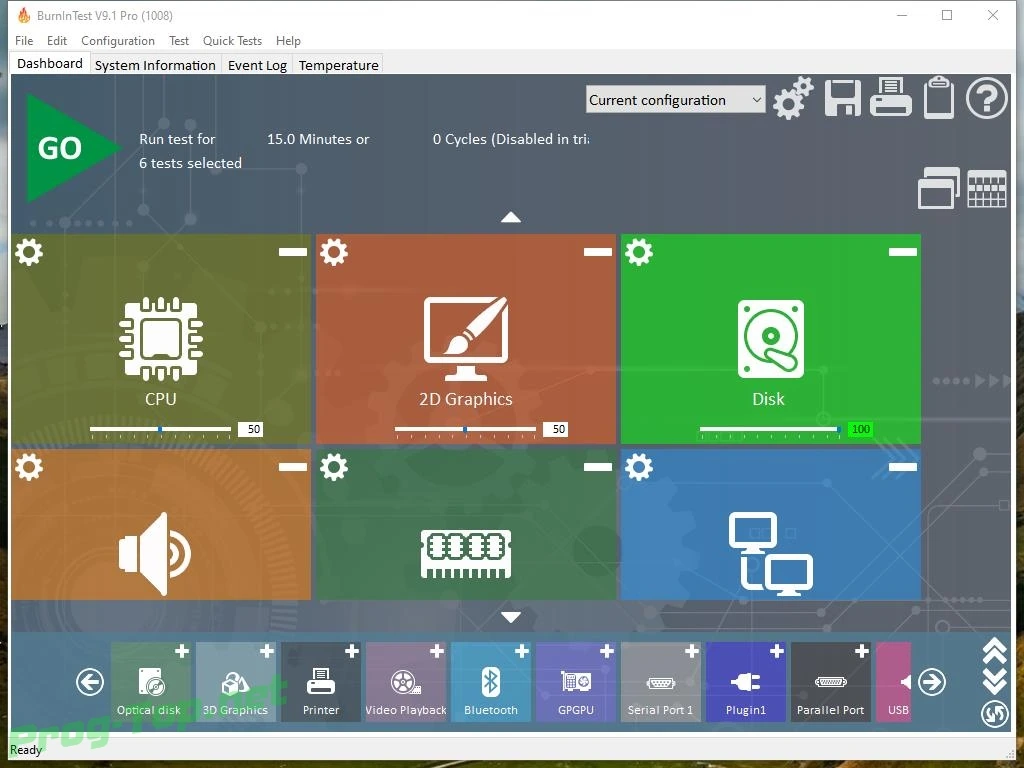Screen dimensions: 1024x768
Task: Open the Configuration menu
Action: coord(118,40)
